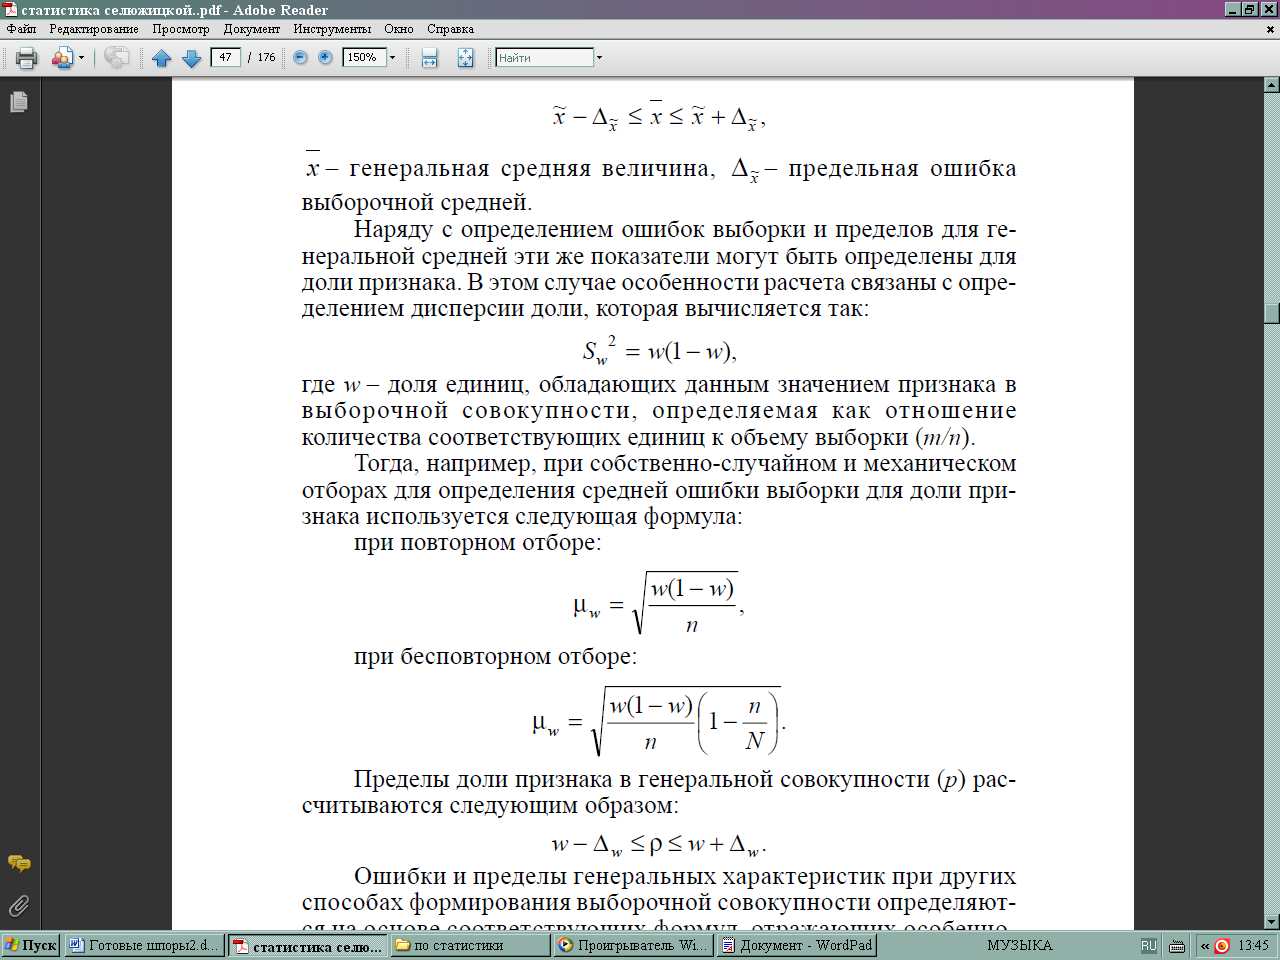Open the Инструменты menu
The height and width of the screenshot is (960, 1280).
point(332,29)
